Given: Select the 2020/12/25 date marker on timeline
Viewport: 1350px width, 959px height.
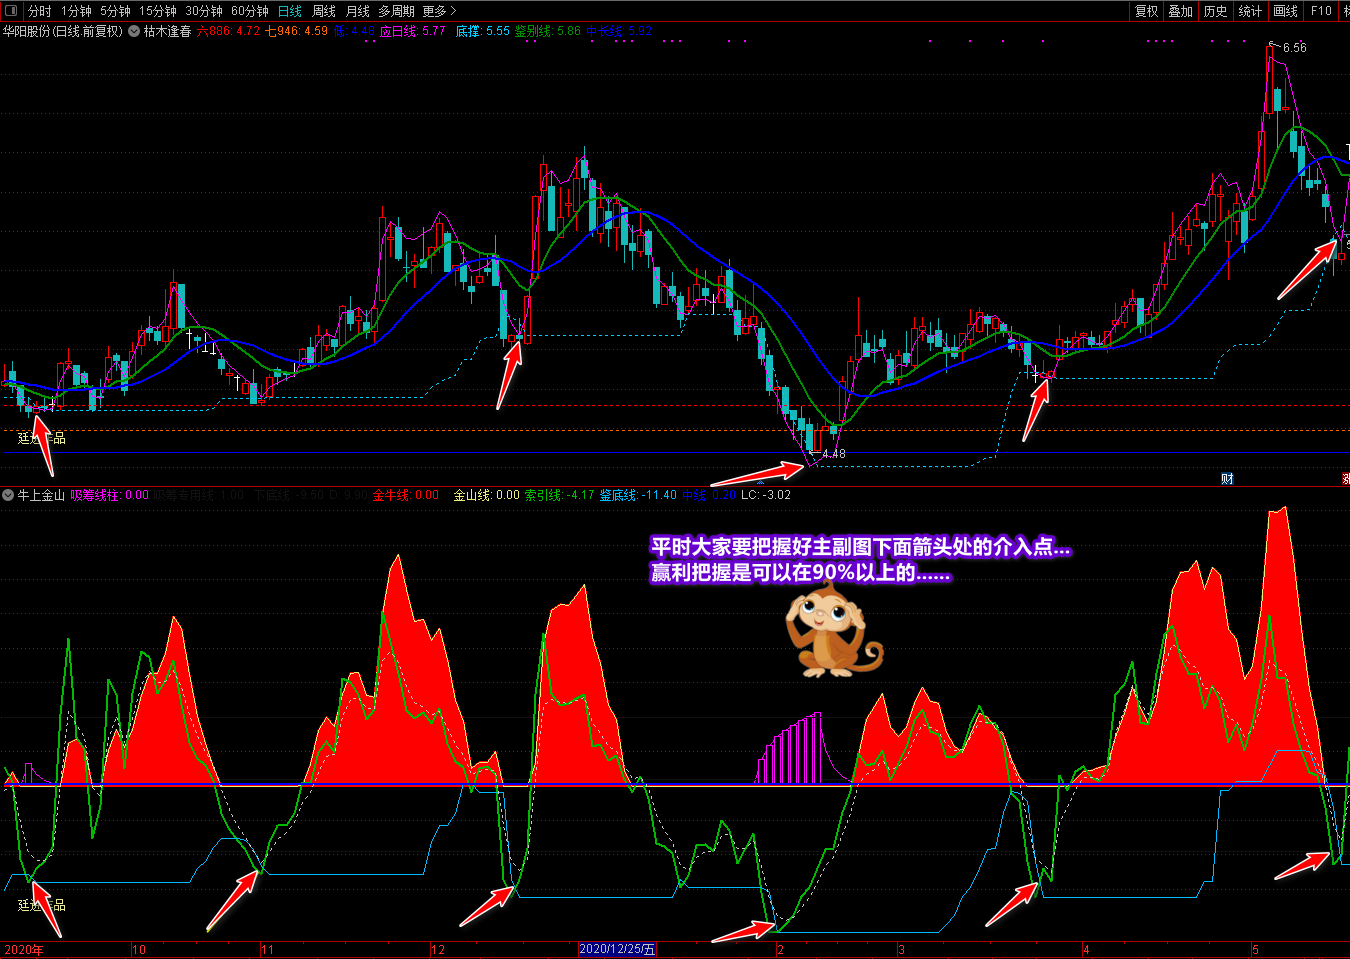Looking at the screenshot, I should (617, 949).
